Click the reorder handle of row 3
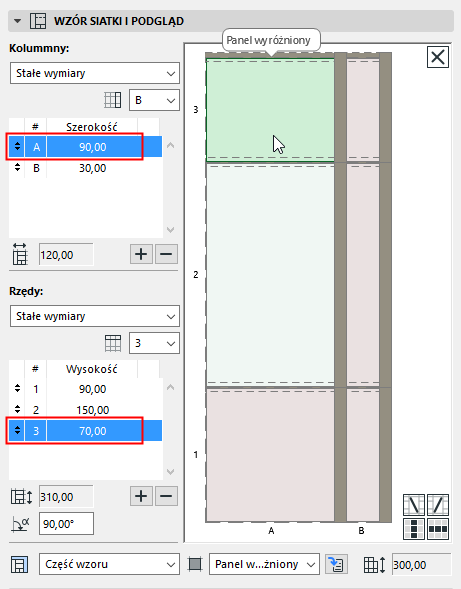 (17, 430)
